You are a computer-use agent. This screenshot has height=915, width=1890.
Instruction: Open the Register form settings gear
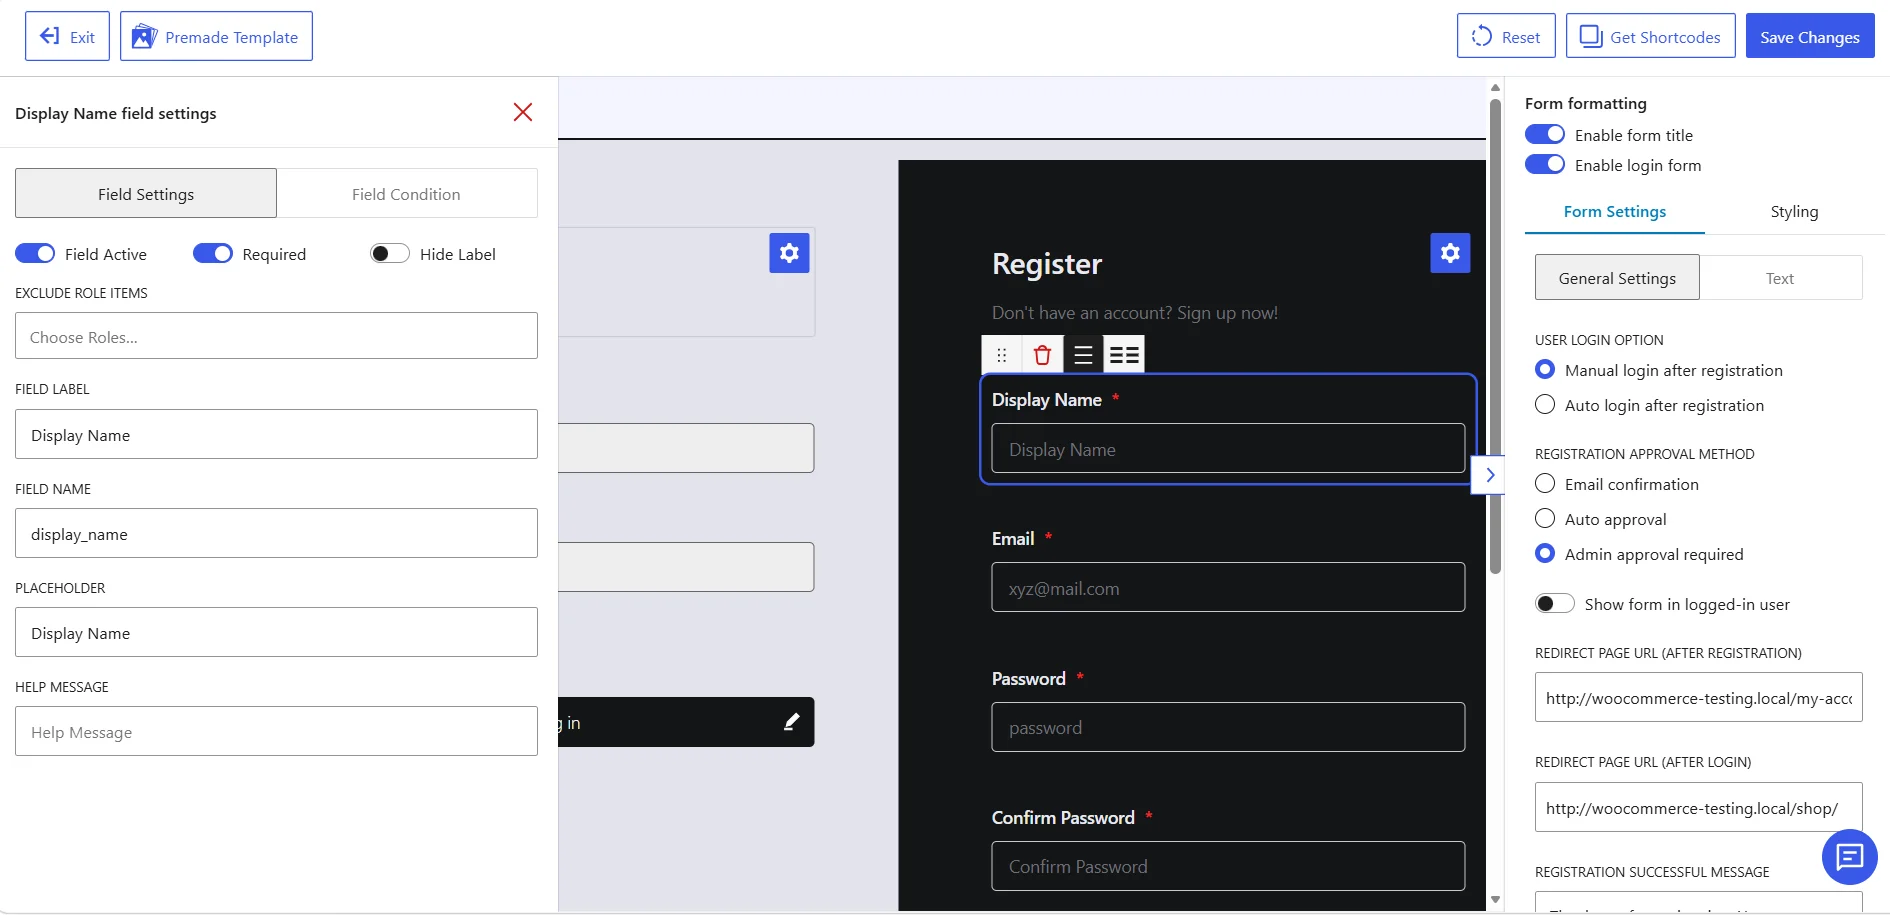click(x=1450, y=253)
